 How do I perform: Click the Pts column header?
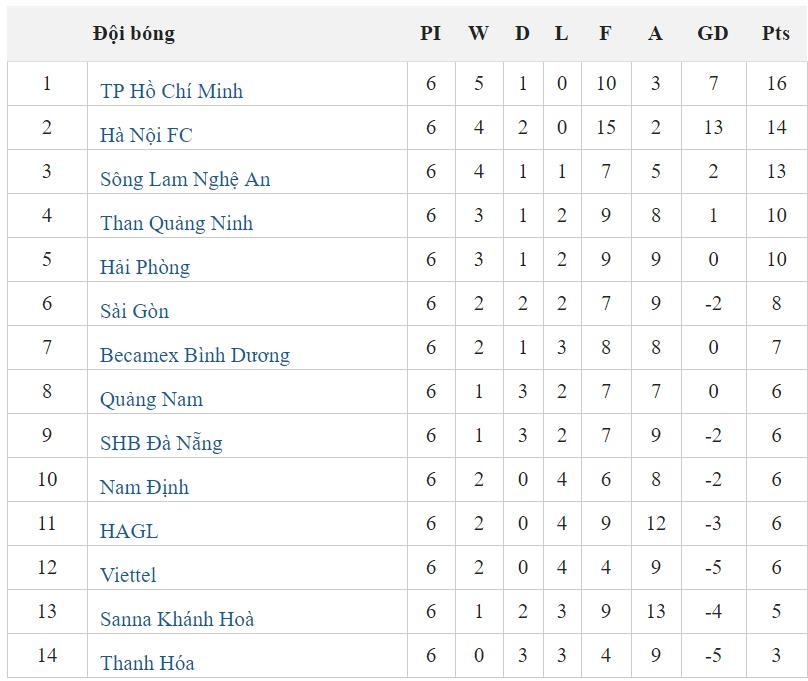776,33
